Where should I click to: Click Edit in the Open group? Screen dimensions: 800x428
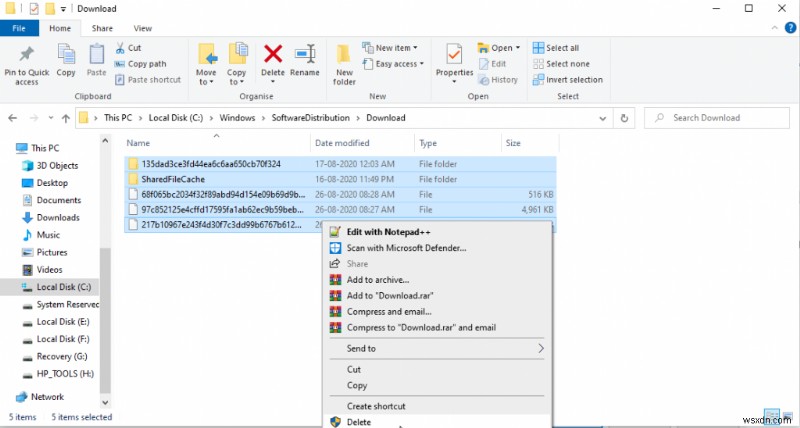492,64
